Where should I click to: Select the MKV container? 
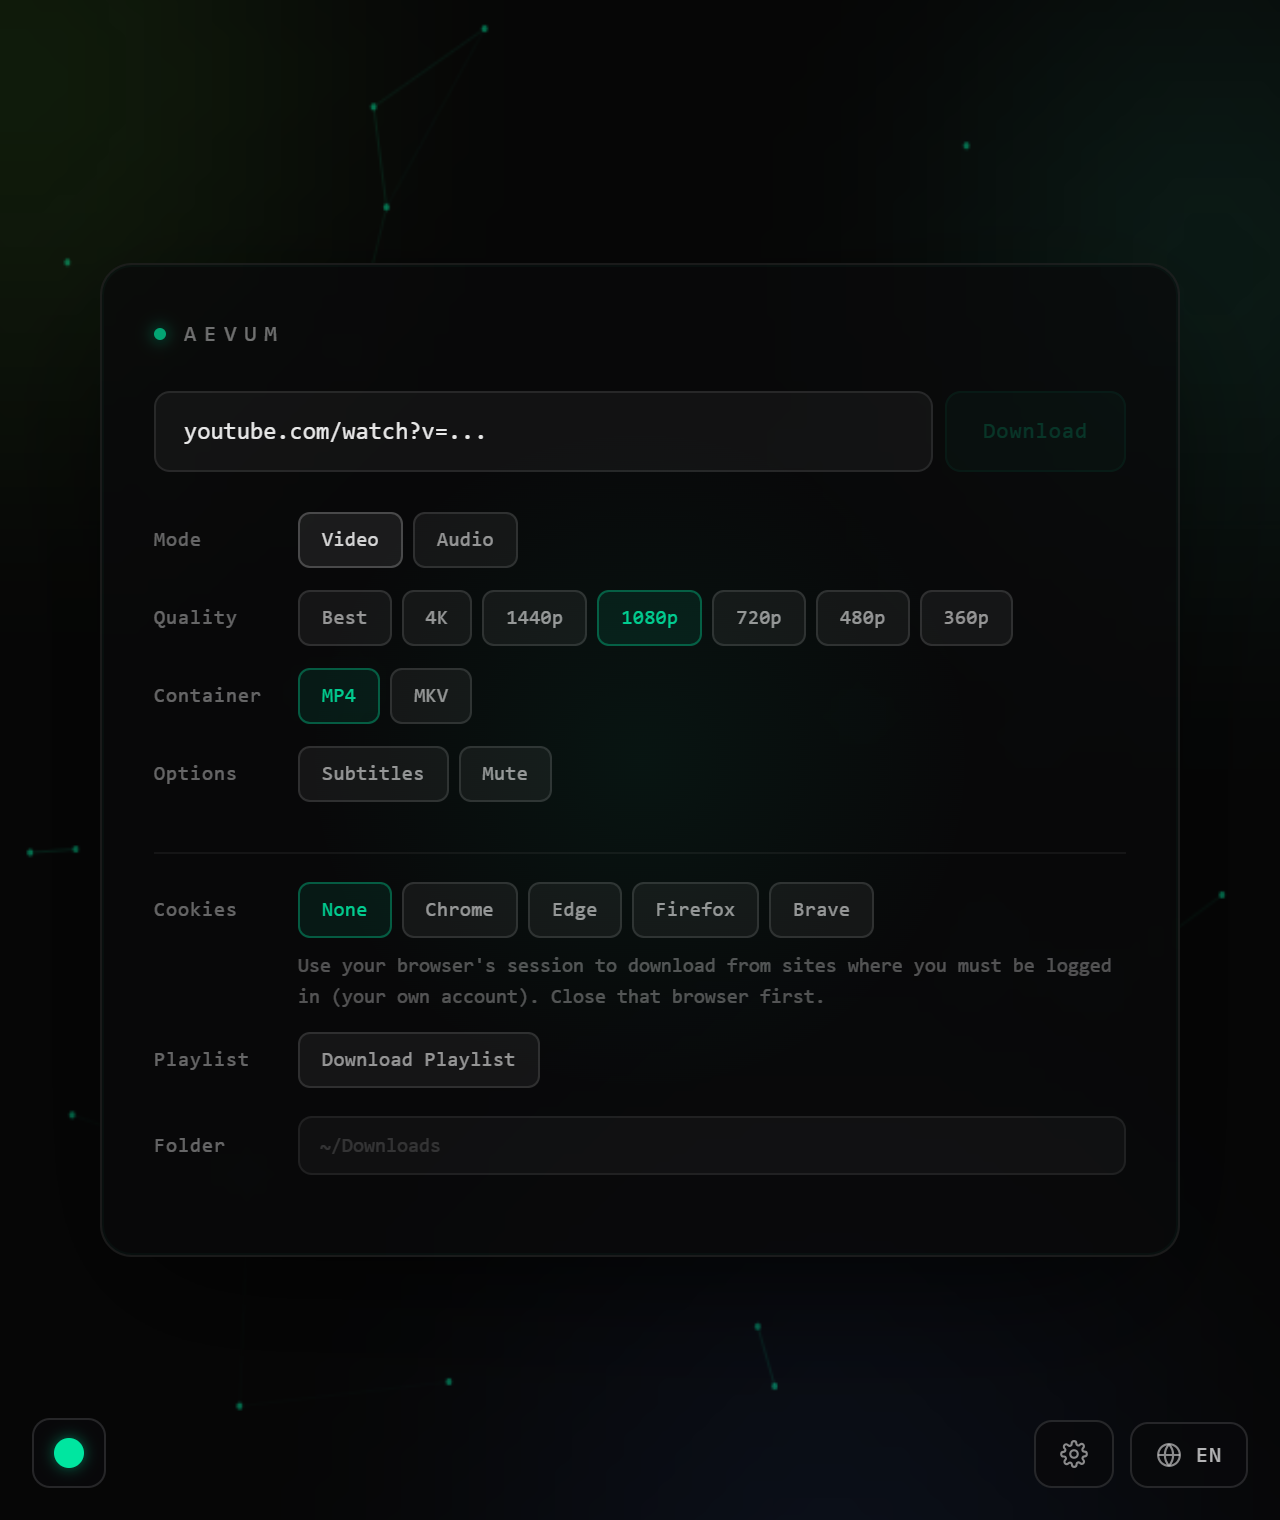pos(430,696)
